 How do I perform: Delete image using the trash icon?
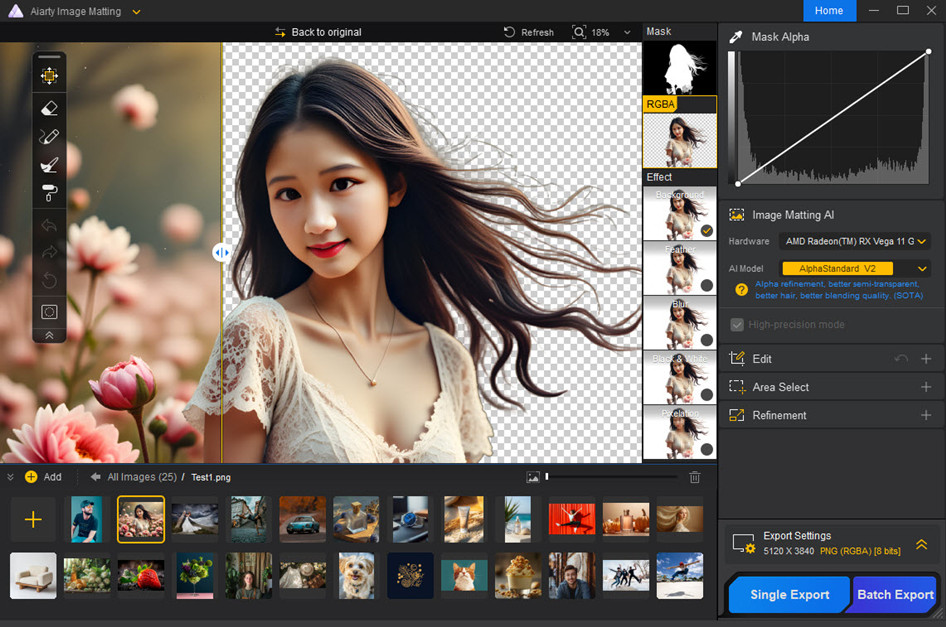click(695, 478)
